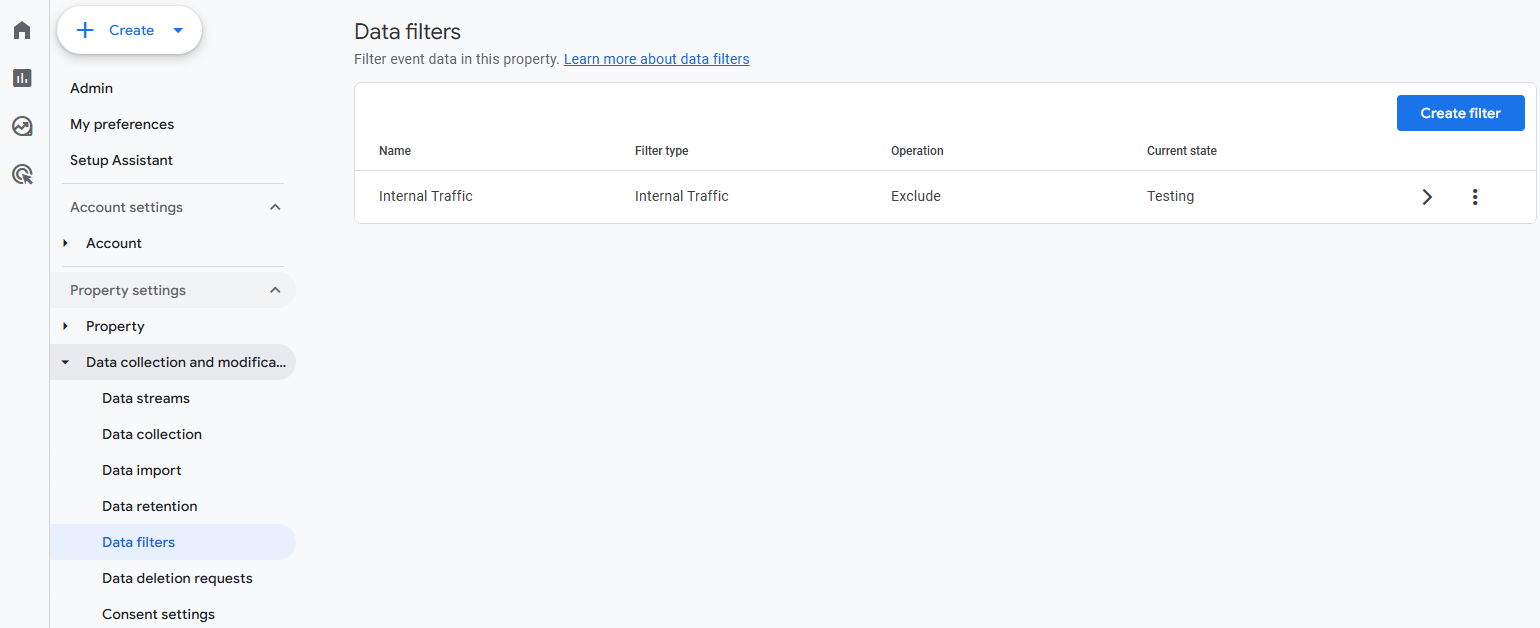
Task: Click the Internal Traffic filter type cell
Action: point(681,196)
